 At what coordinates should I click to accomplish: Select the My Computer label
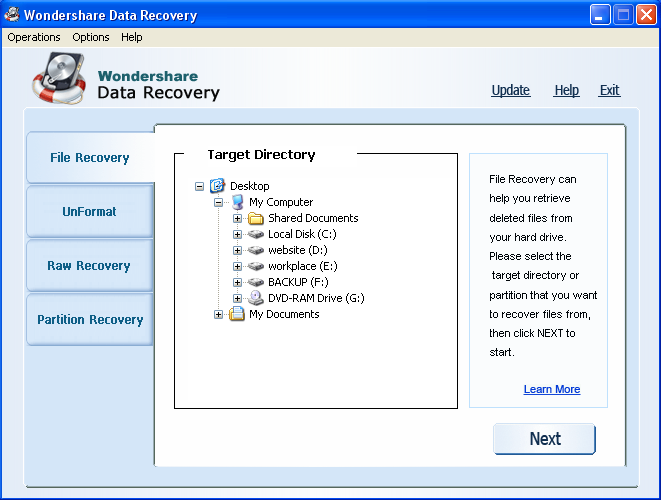281,202
